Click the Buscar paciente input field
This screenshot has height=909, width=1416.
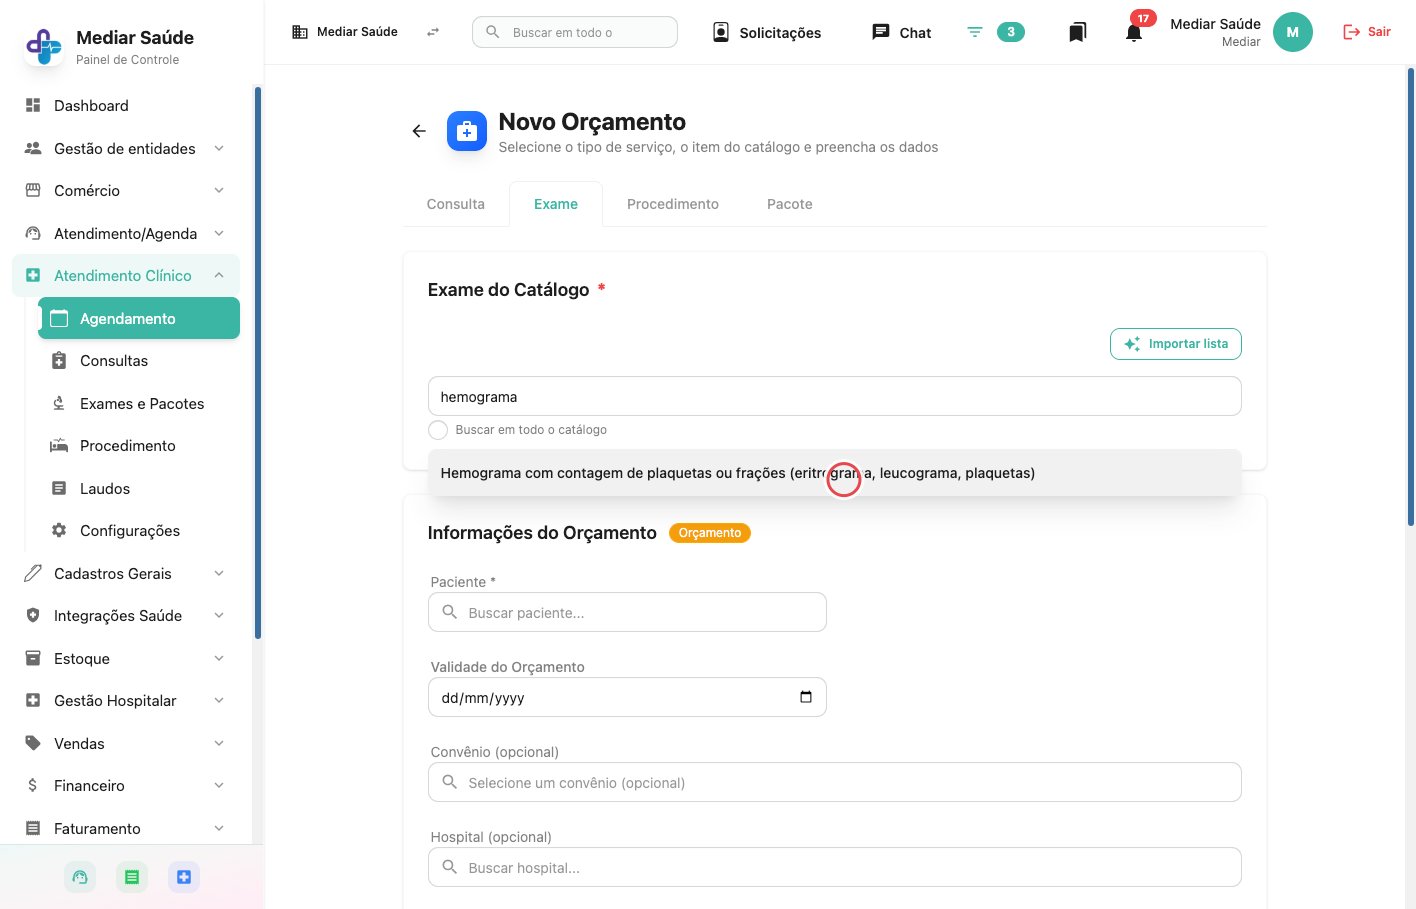tap(627, 612)
